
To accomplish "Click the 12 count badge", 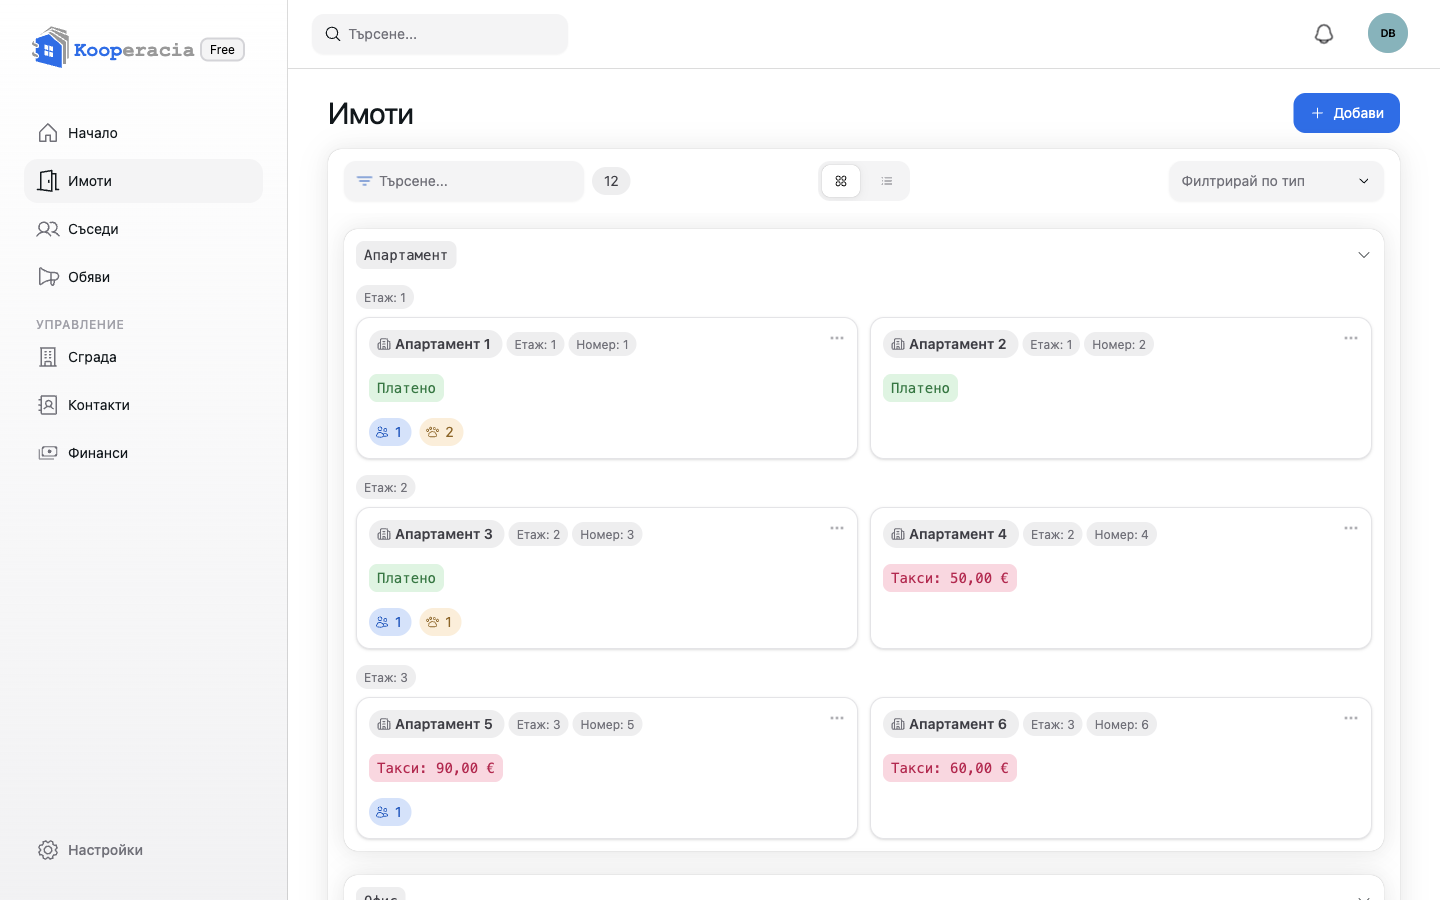I will (x=611, y=181).
